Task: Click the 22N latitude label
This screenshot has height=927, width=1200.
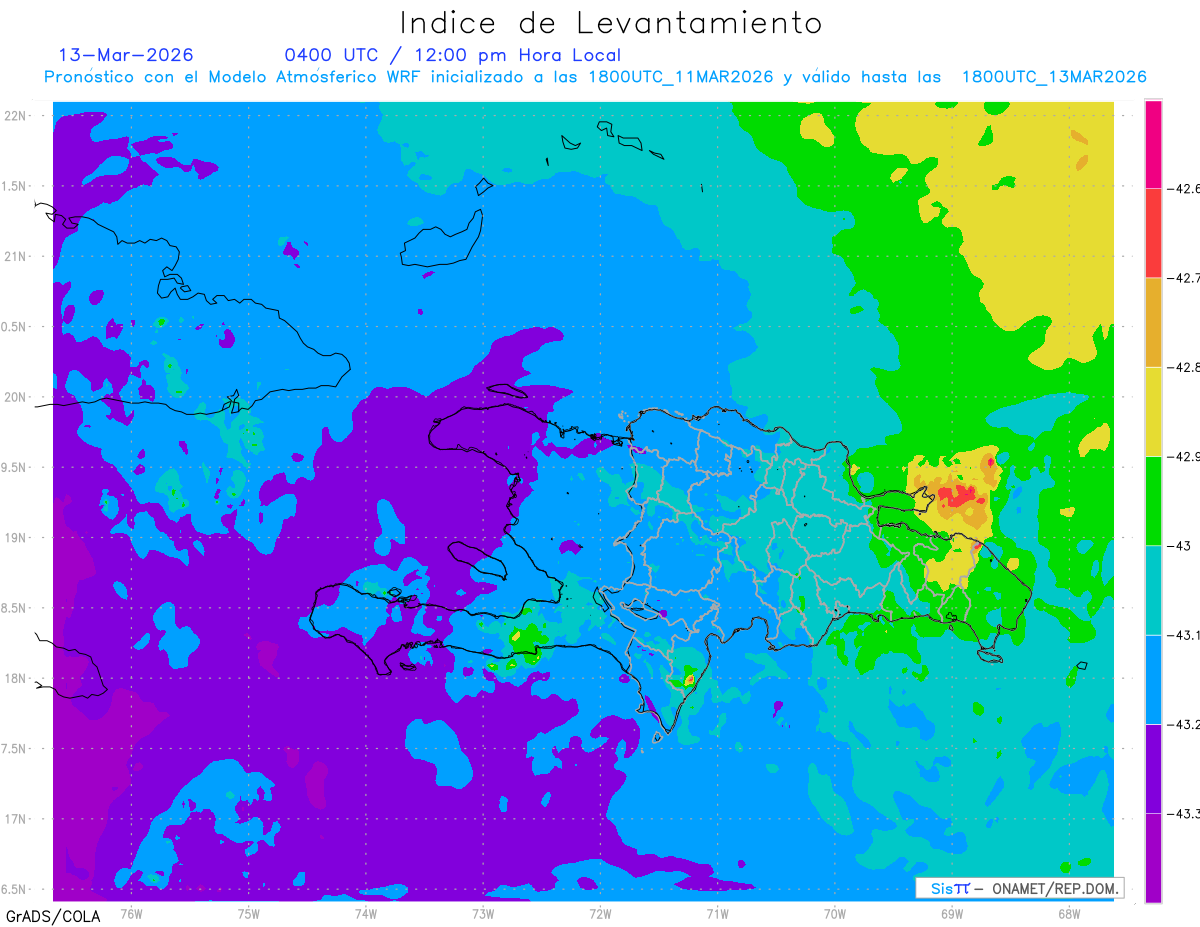Action: [16, 115]
